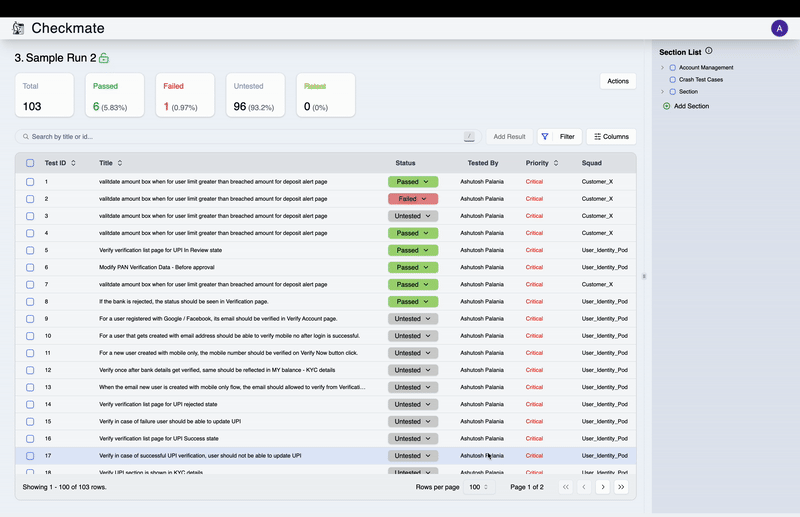Click the green Add Section plus icon
This screenshot has height=517, width=800.
(x=667, y=105)
